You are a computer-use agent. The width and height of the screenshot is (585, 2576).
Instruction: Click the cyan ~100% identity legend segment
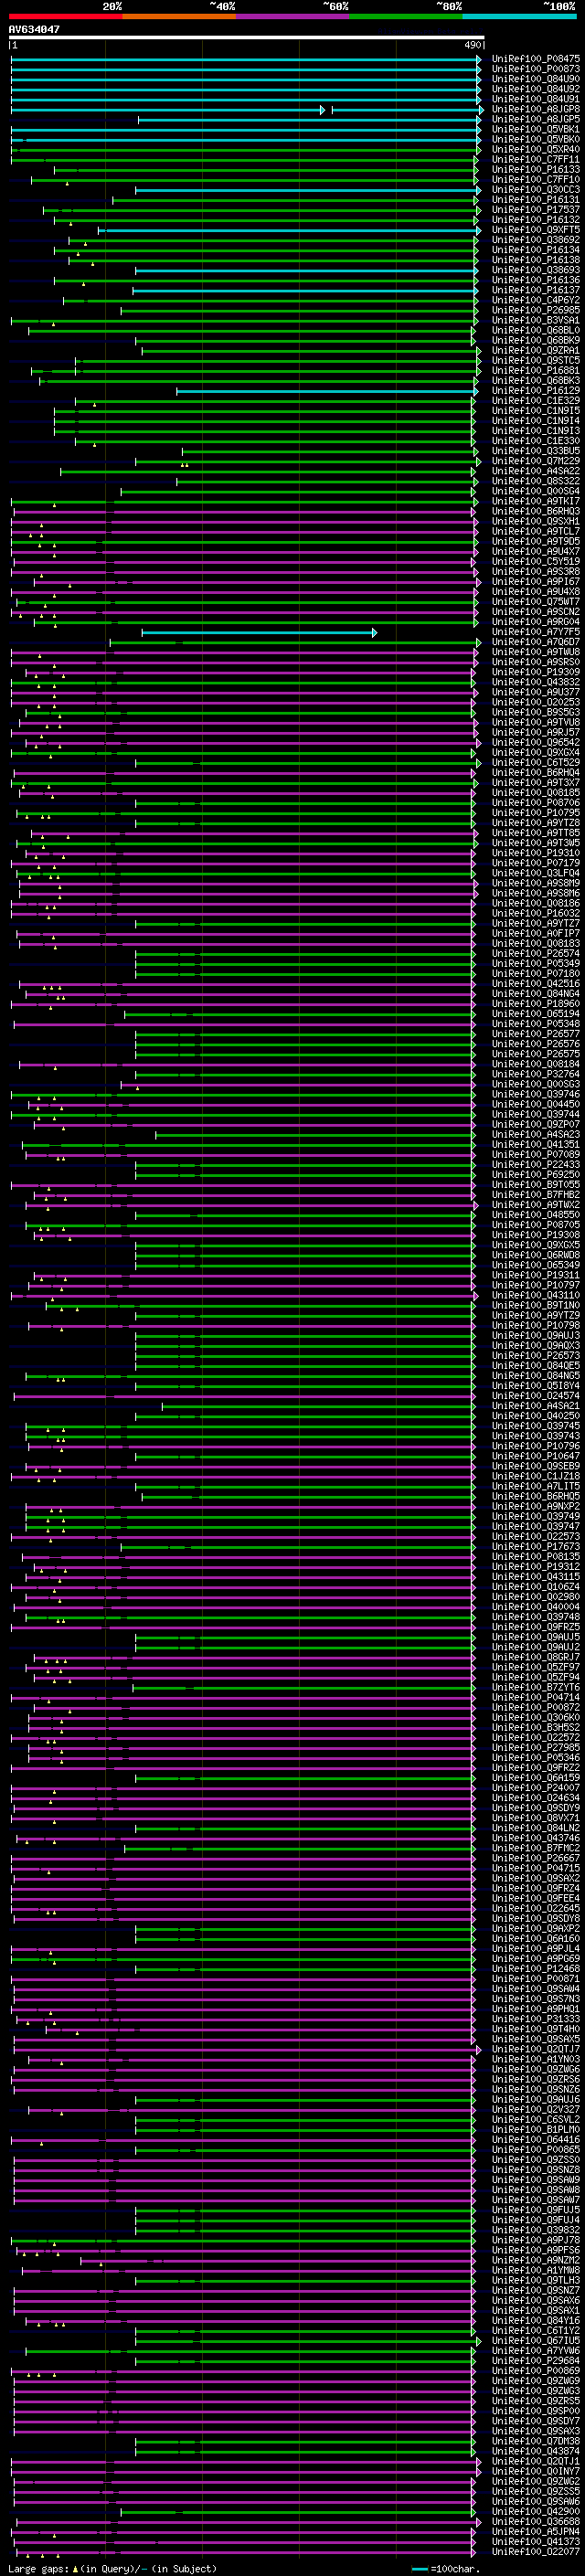coord(520,16)
